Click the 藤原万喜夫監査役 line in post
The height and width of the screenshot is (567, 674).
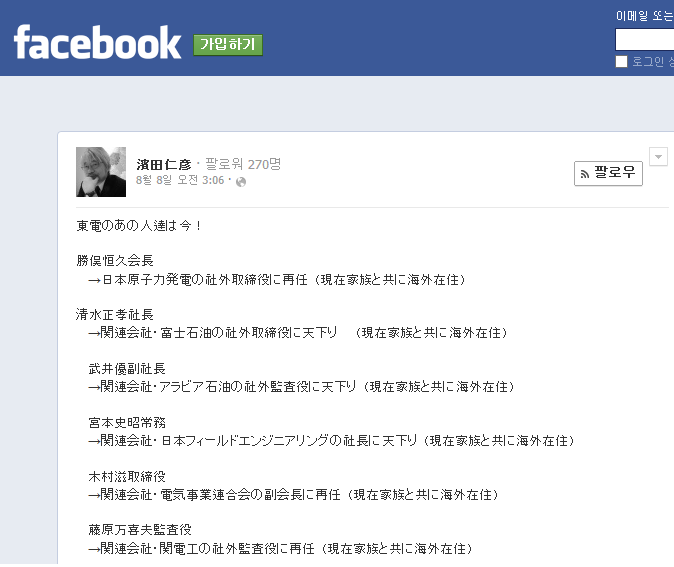pos(140,530)
